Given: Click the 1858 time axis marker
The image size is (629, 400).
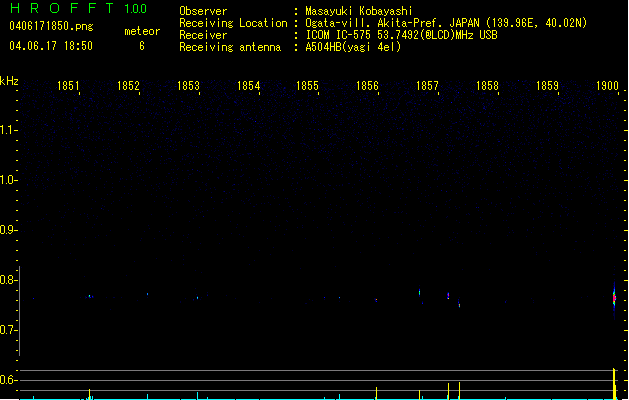Looking at the screenshot, I should (487, 86).
